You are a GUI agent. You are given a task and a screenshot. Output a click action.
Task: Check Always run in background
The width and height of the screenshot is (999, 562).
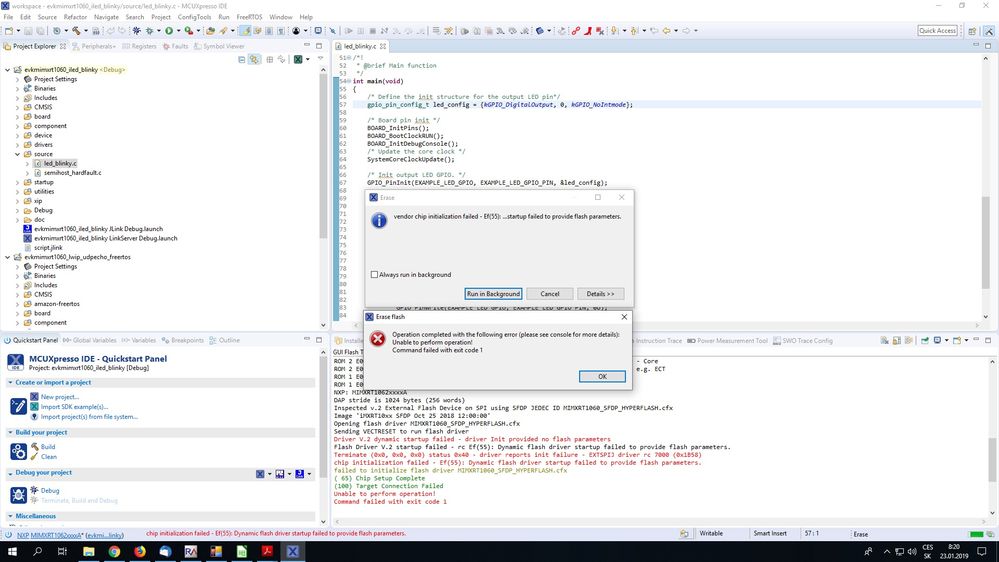tap(374, 275)
